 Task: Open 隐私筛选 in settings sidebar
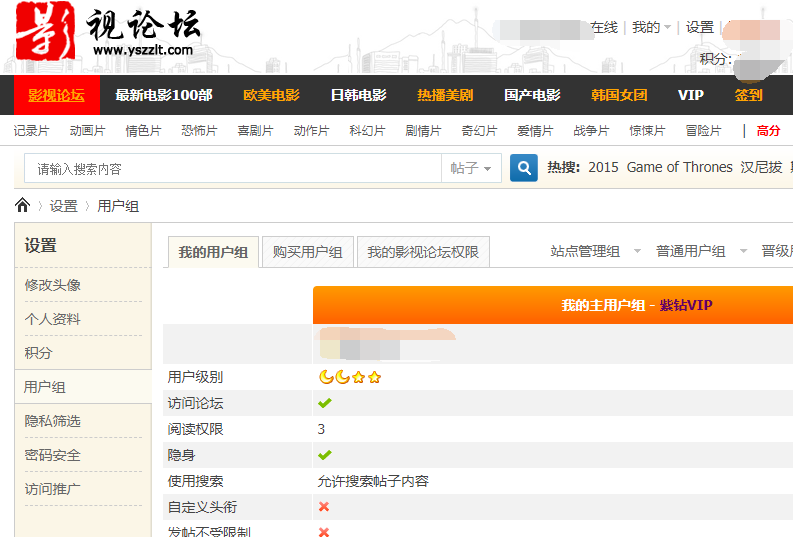(x=53, y=421)
